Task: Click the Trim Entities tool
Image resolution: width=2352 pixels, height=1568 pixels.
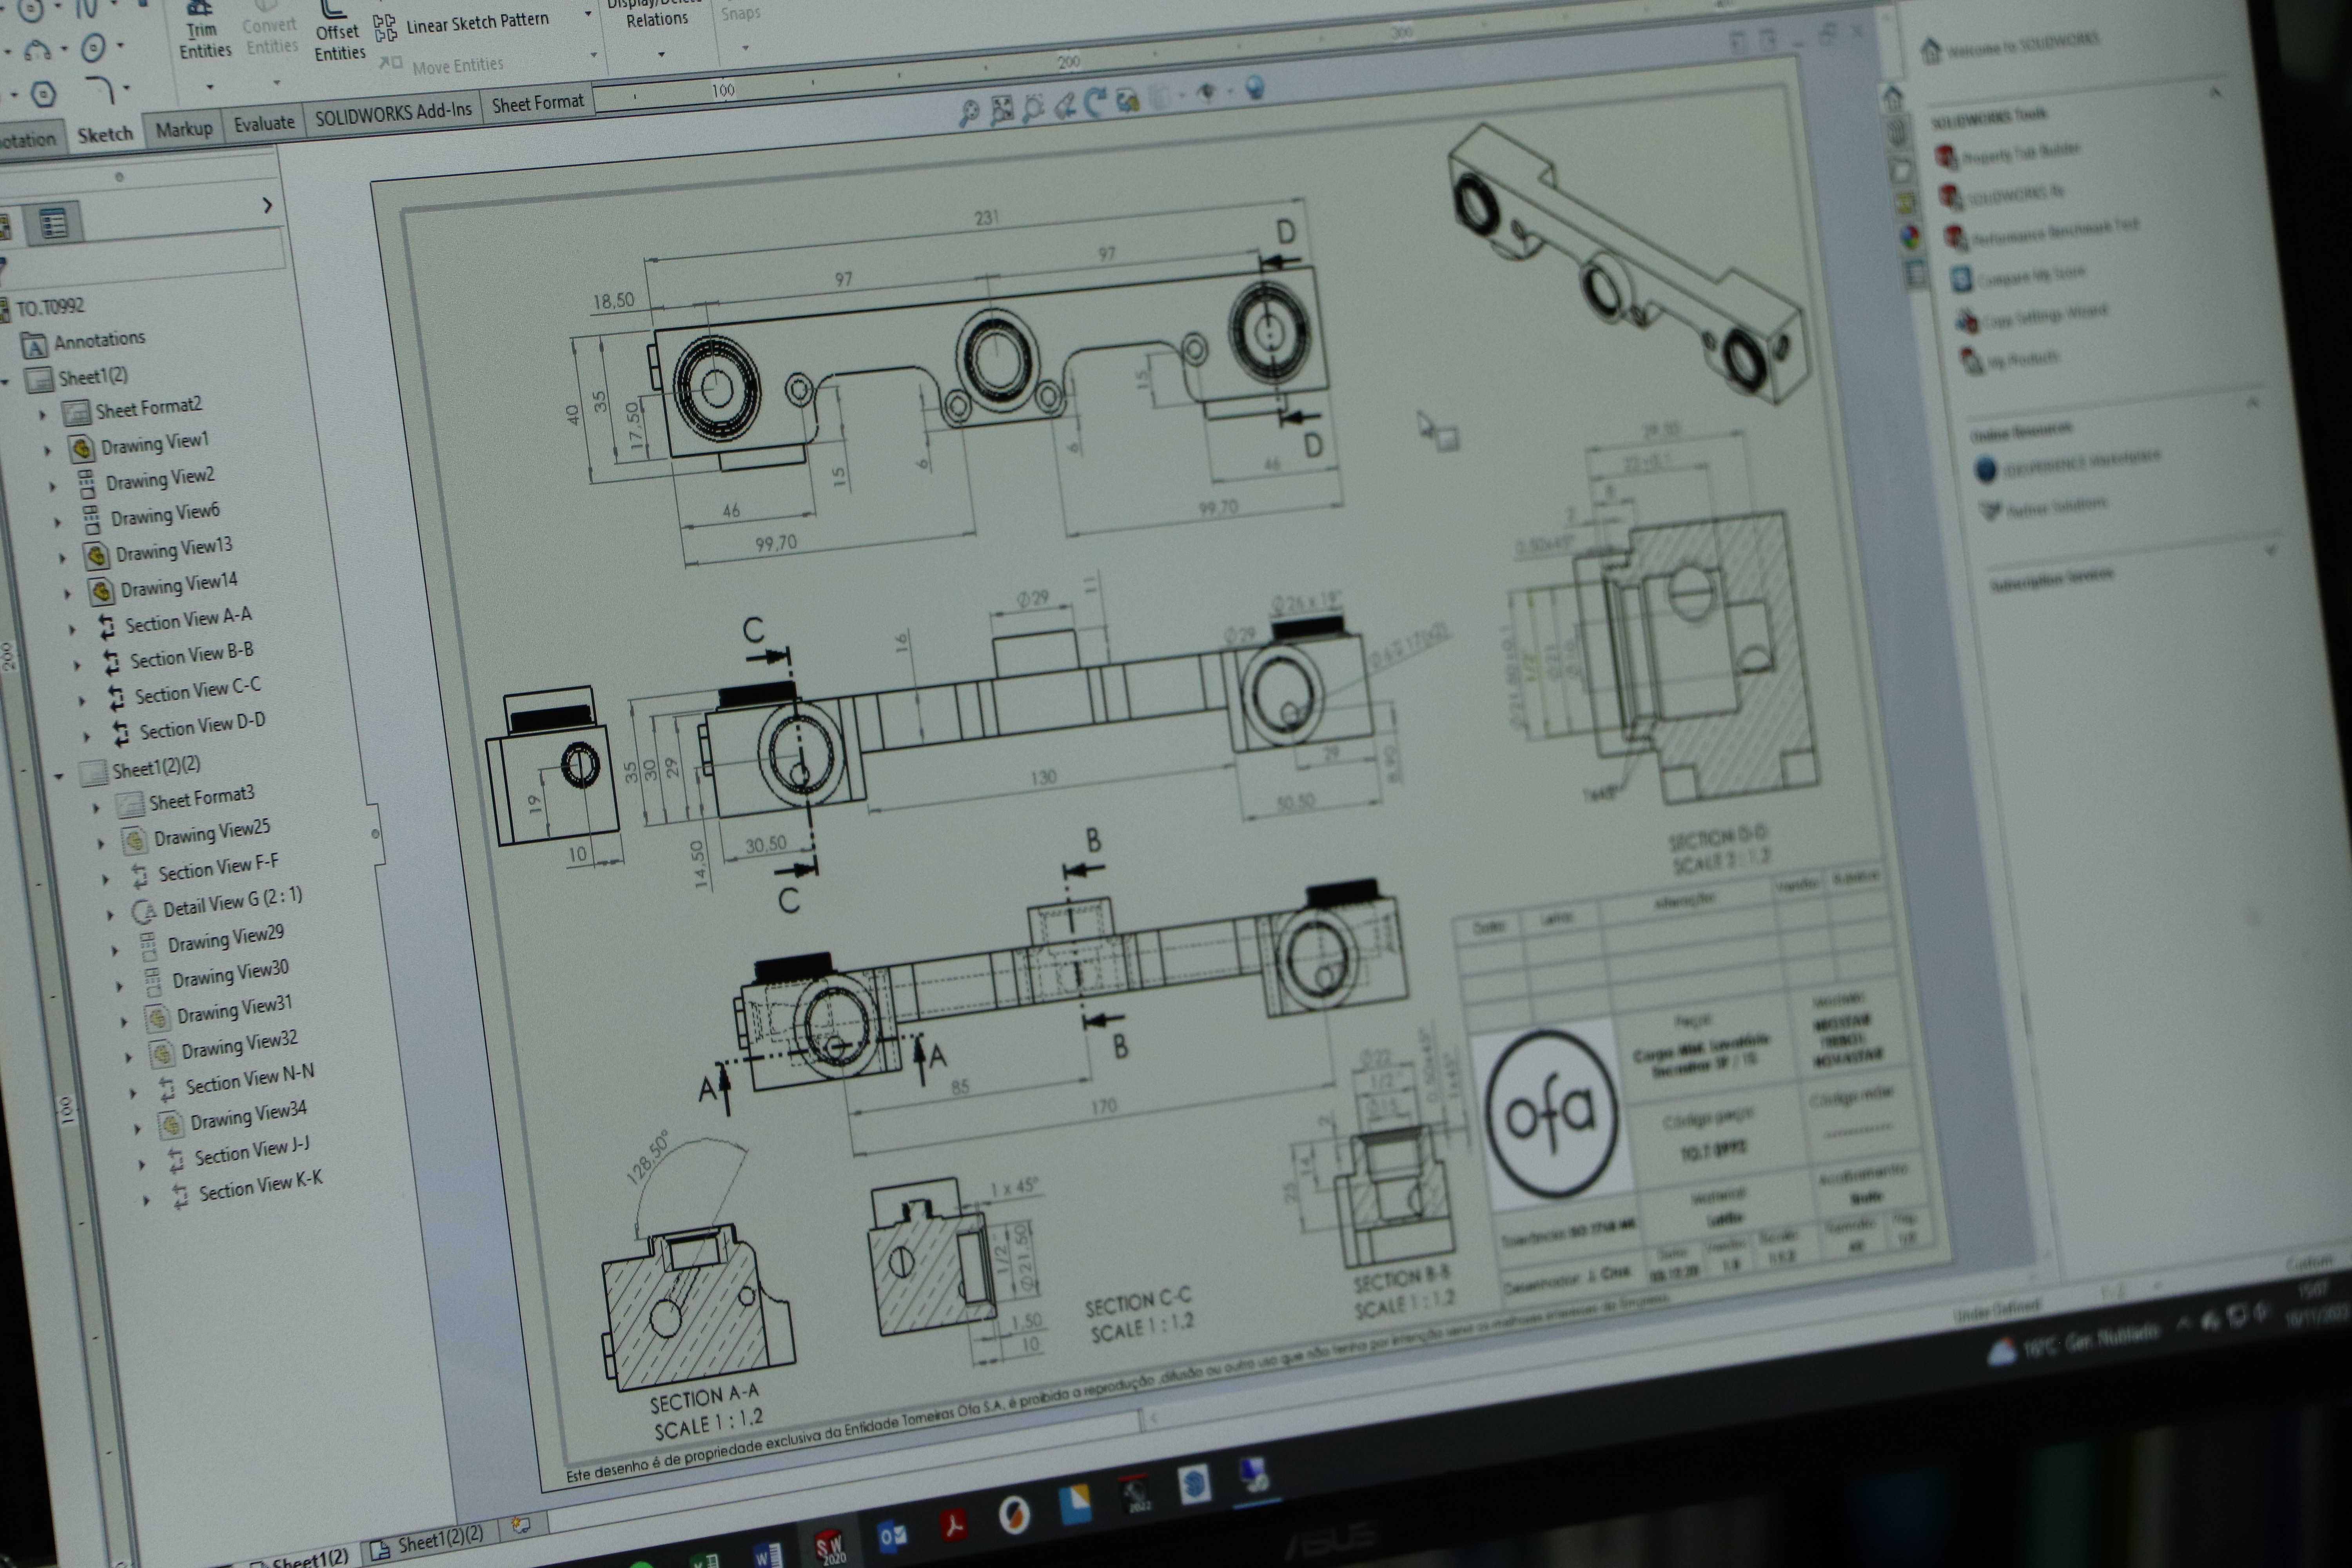Action: click(204, 30)
